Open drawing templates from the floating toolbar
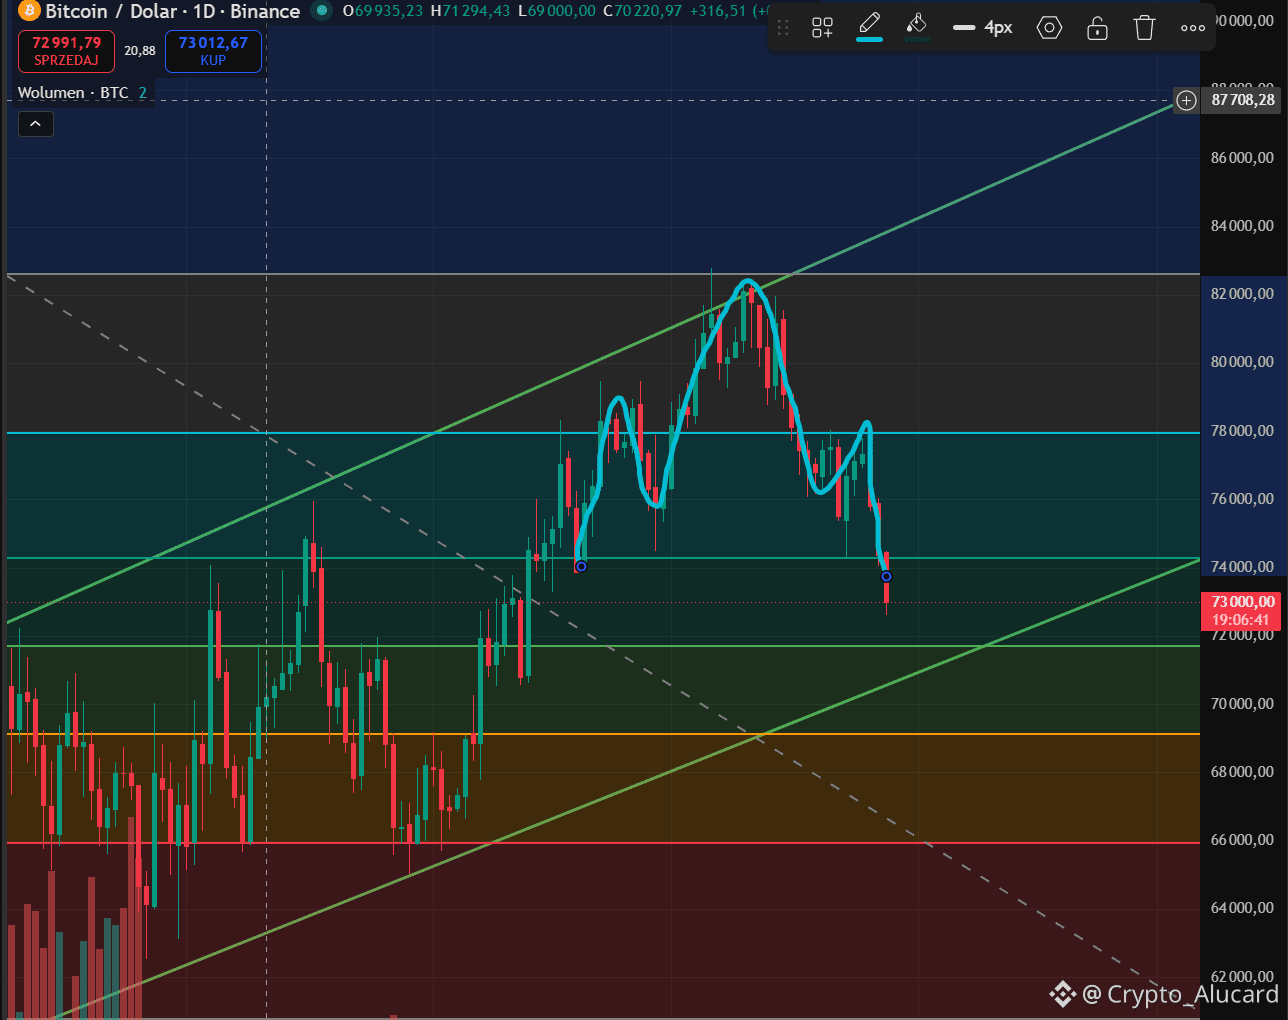This screenshot has width=1288, height=1020. coord(822,28)
